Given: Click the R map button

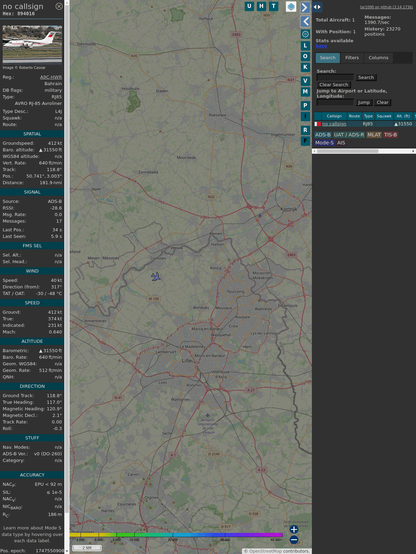Looking at the screenshot, I should pos(305,130).
